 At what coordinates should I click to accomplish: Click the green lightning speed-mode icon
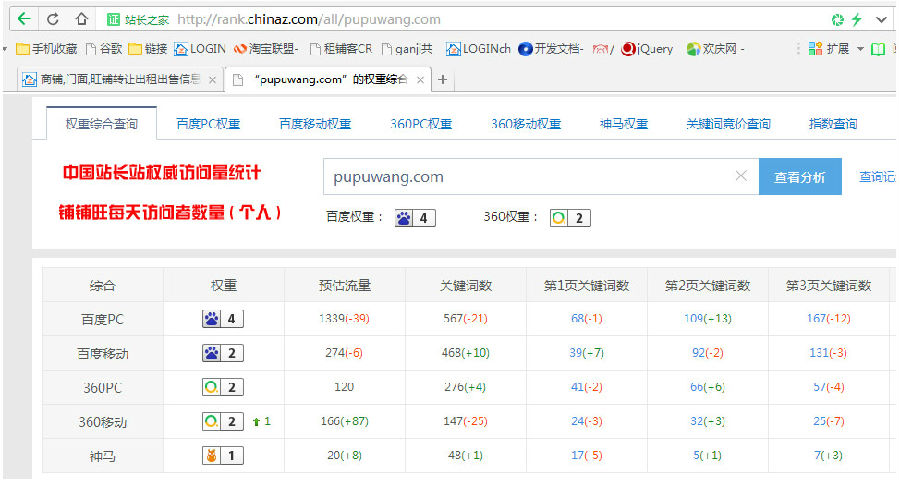point(856,20)
